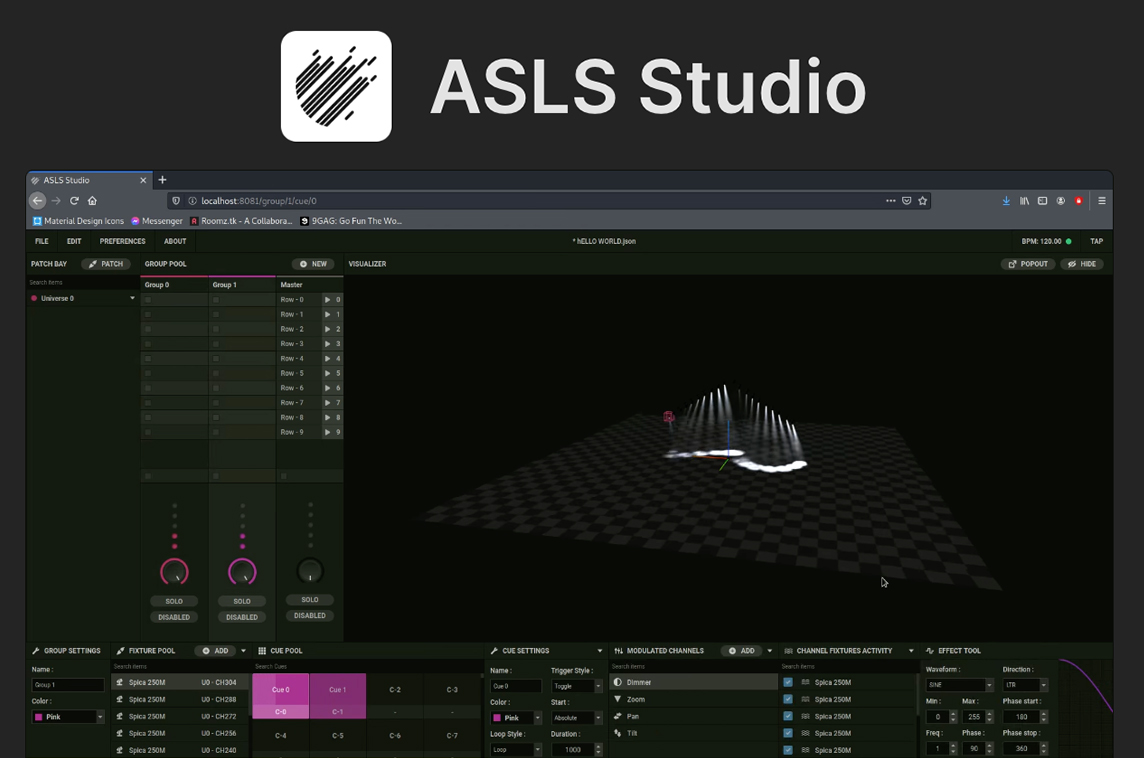
Task: Play master Row - 3
Action: pos(328,344)
